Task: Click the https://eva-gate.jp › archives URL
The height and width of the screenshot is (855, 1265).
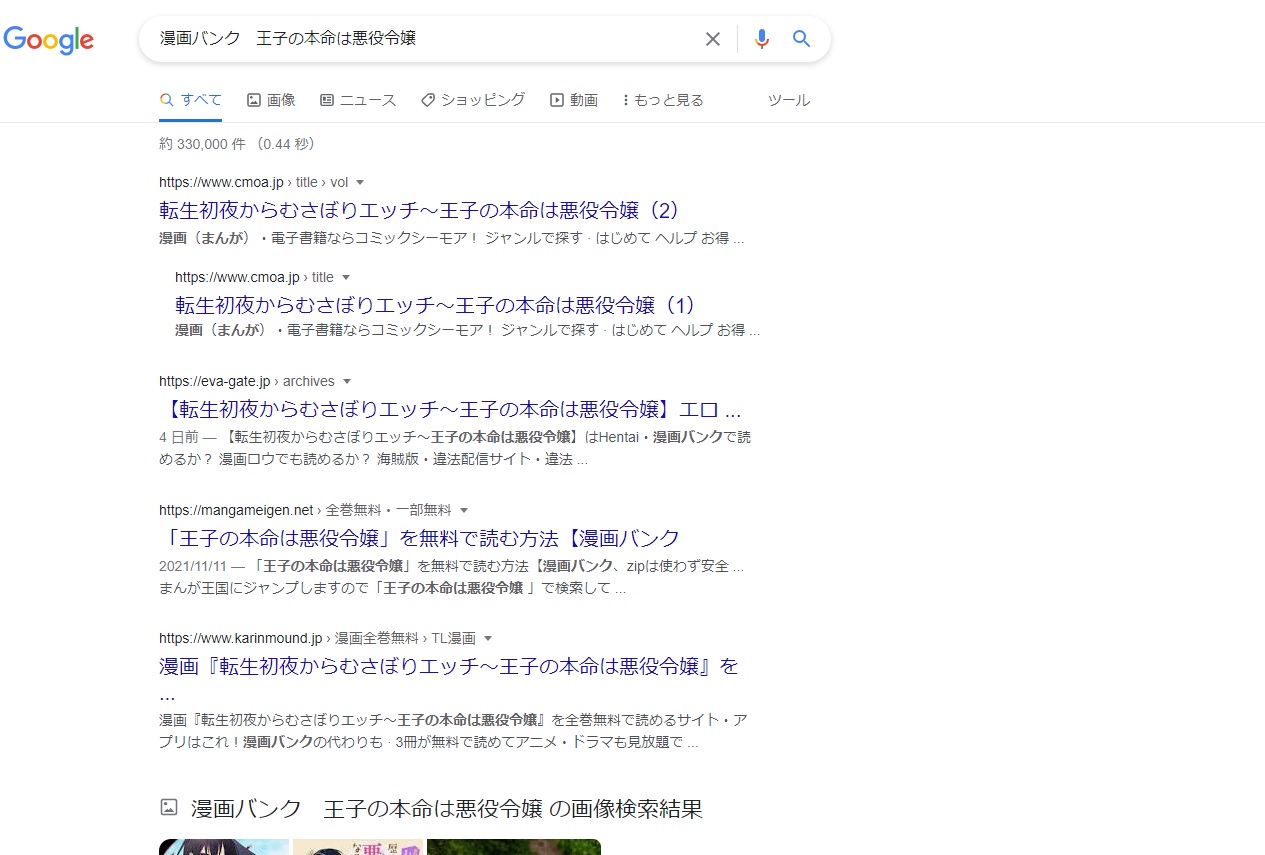Action: (x=247, y=381)
